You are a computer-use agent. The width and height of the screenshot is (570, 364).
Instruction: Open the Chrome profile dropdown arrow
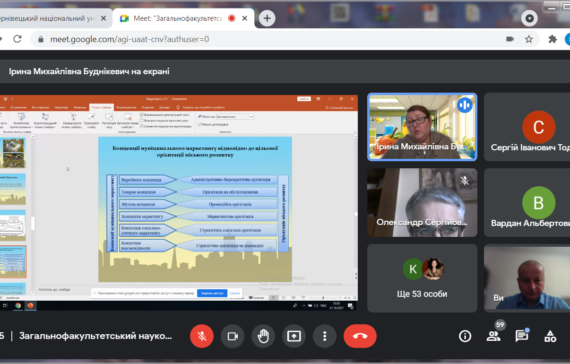[x=529, y=18]
